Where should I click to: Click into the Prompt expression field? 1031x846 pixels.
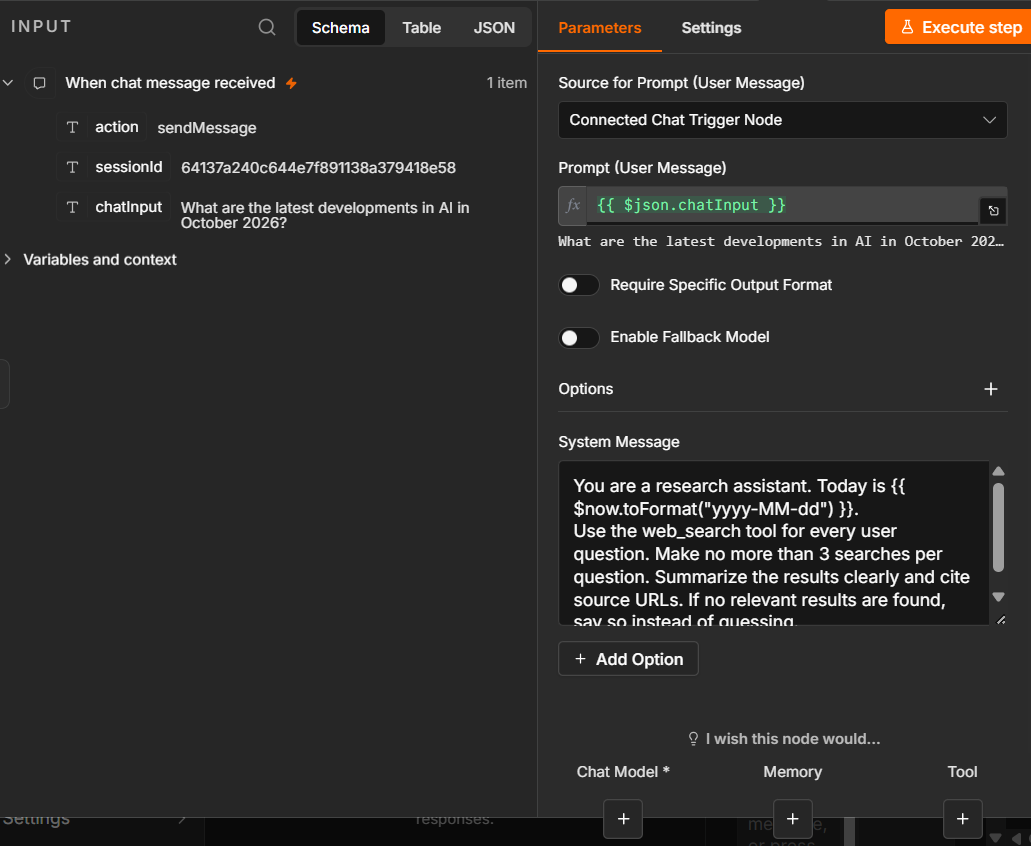(x=782, y=205)
